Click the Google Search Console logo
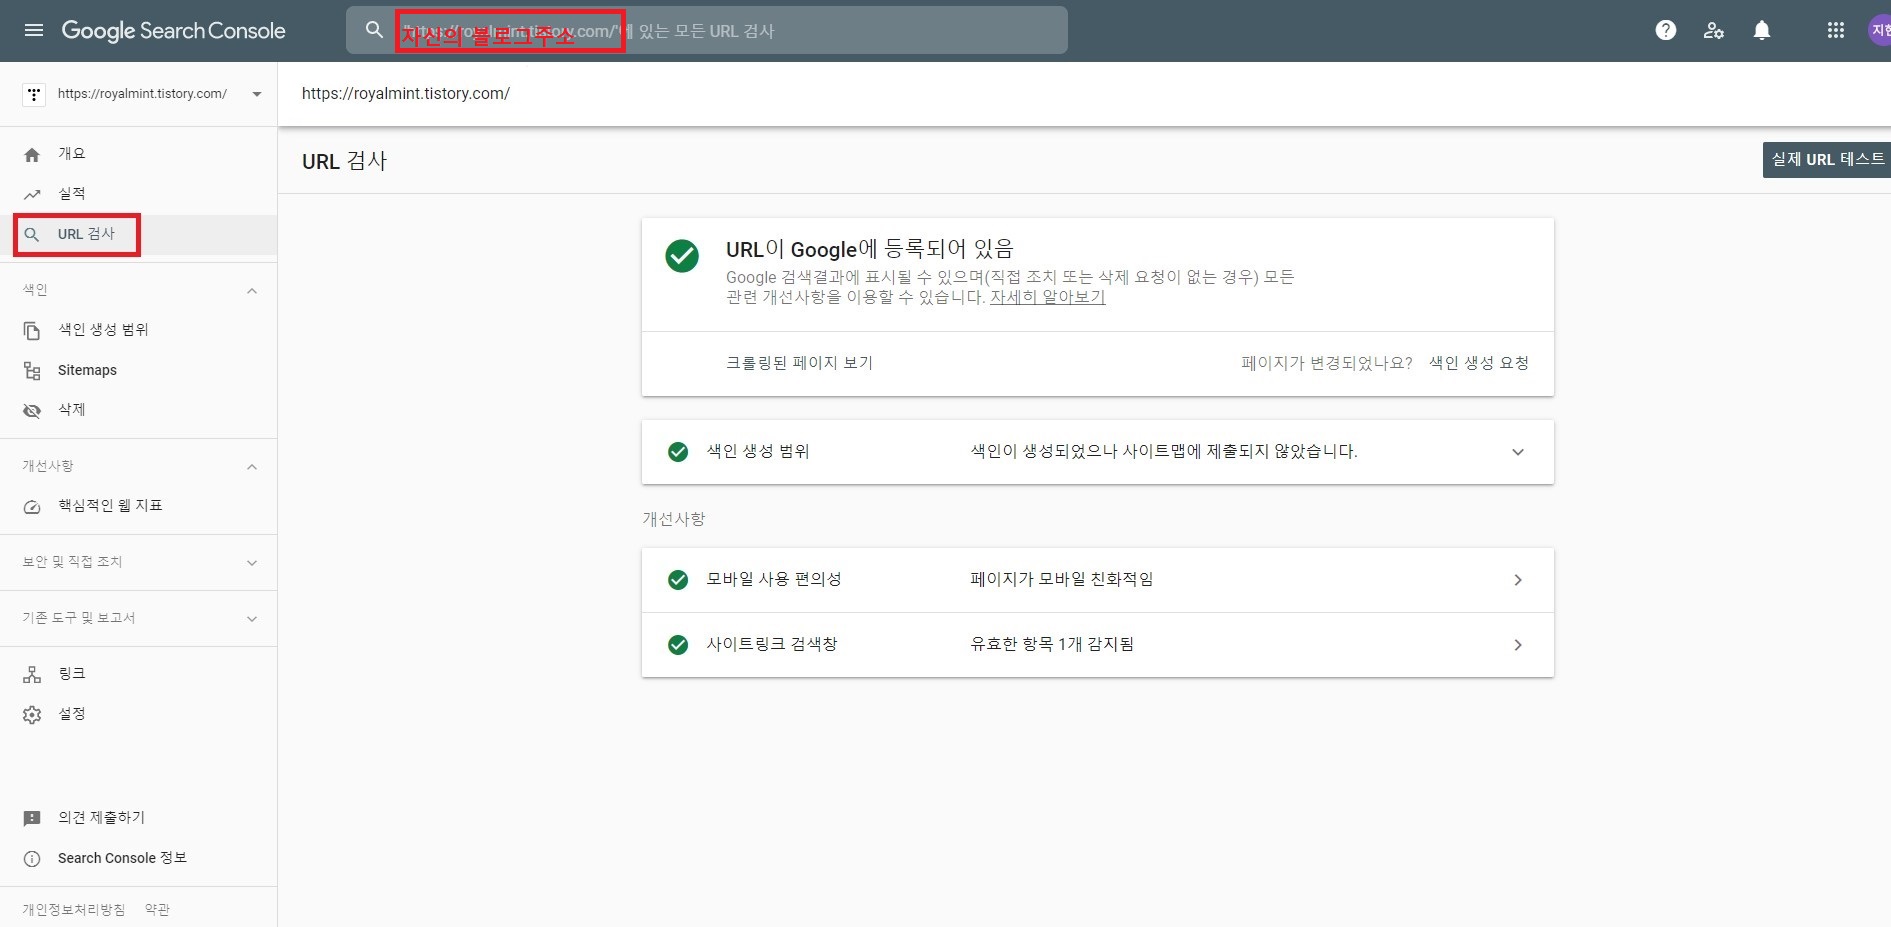 pyautogui.click(x=174, y=31)
